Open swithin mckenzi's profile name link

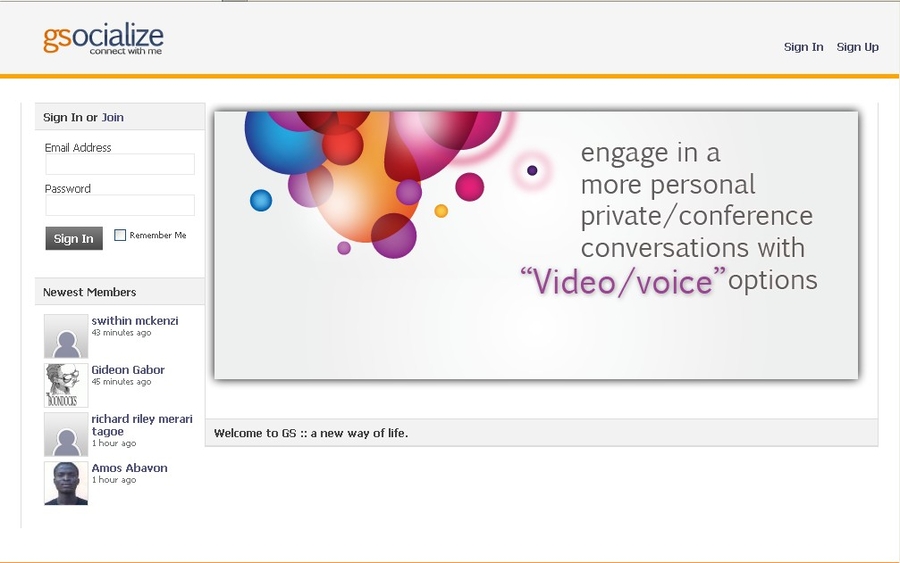(135, 321)
